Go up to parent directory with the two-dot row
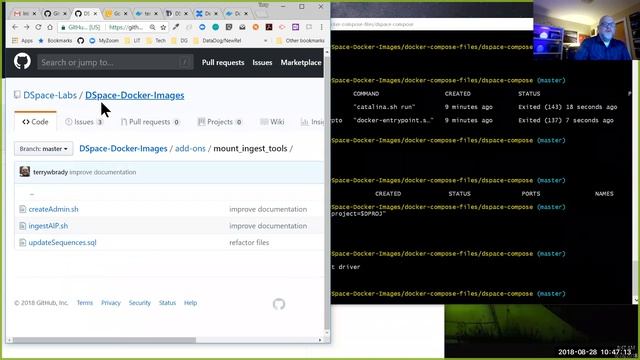The height and width of the screenshot is (360, 640). click(x=32, y=193)
